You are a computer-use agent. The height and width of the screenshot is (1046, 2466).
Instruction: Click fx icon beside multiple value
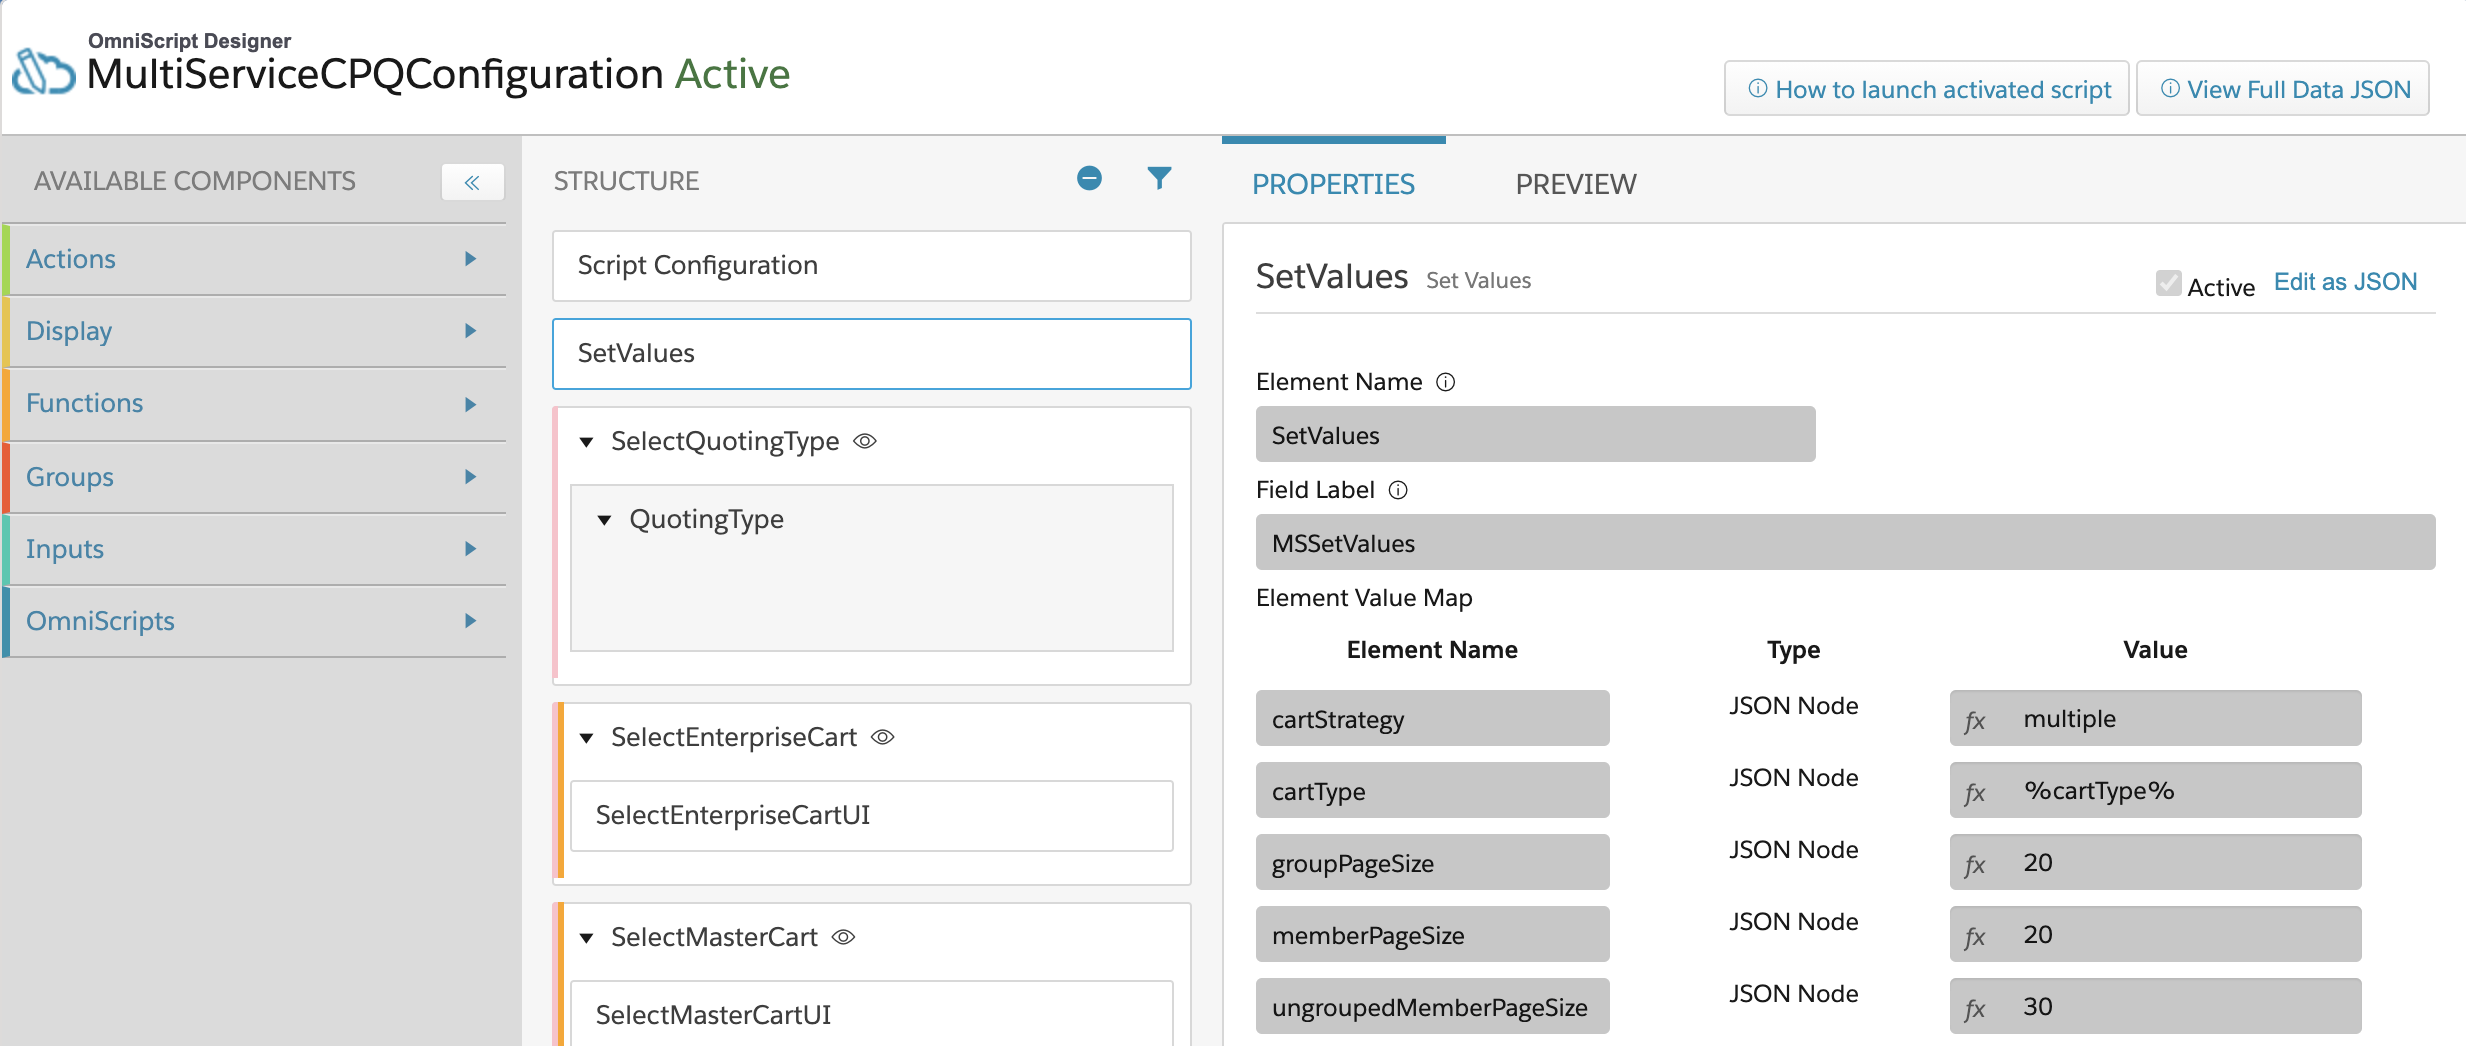click(1975, 720)
